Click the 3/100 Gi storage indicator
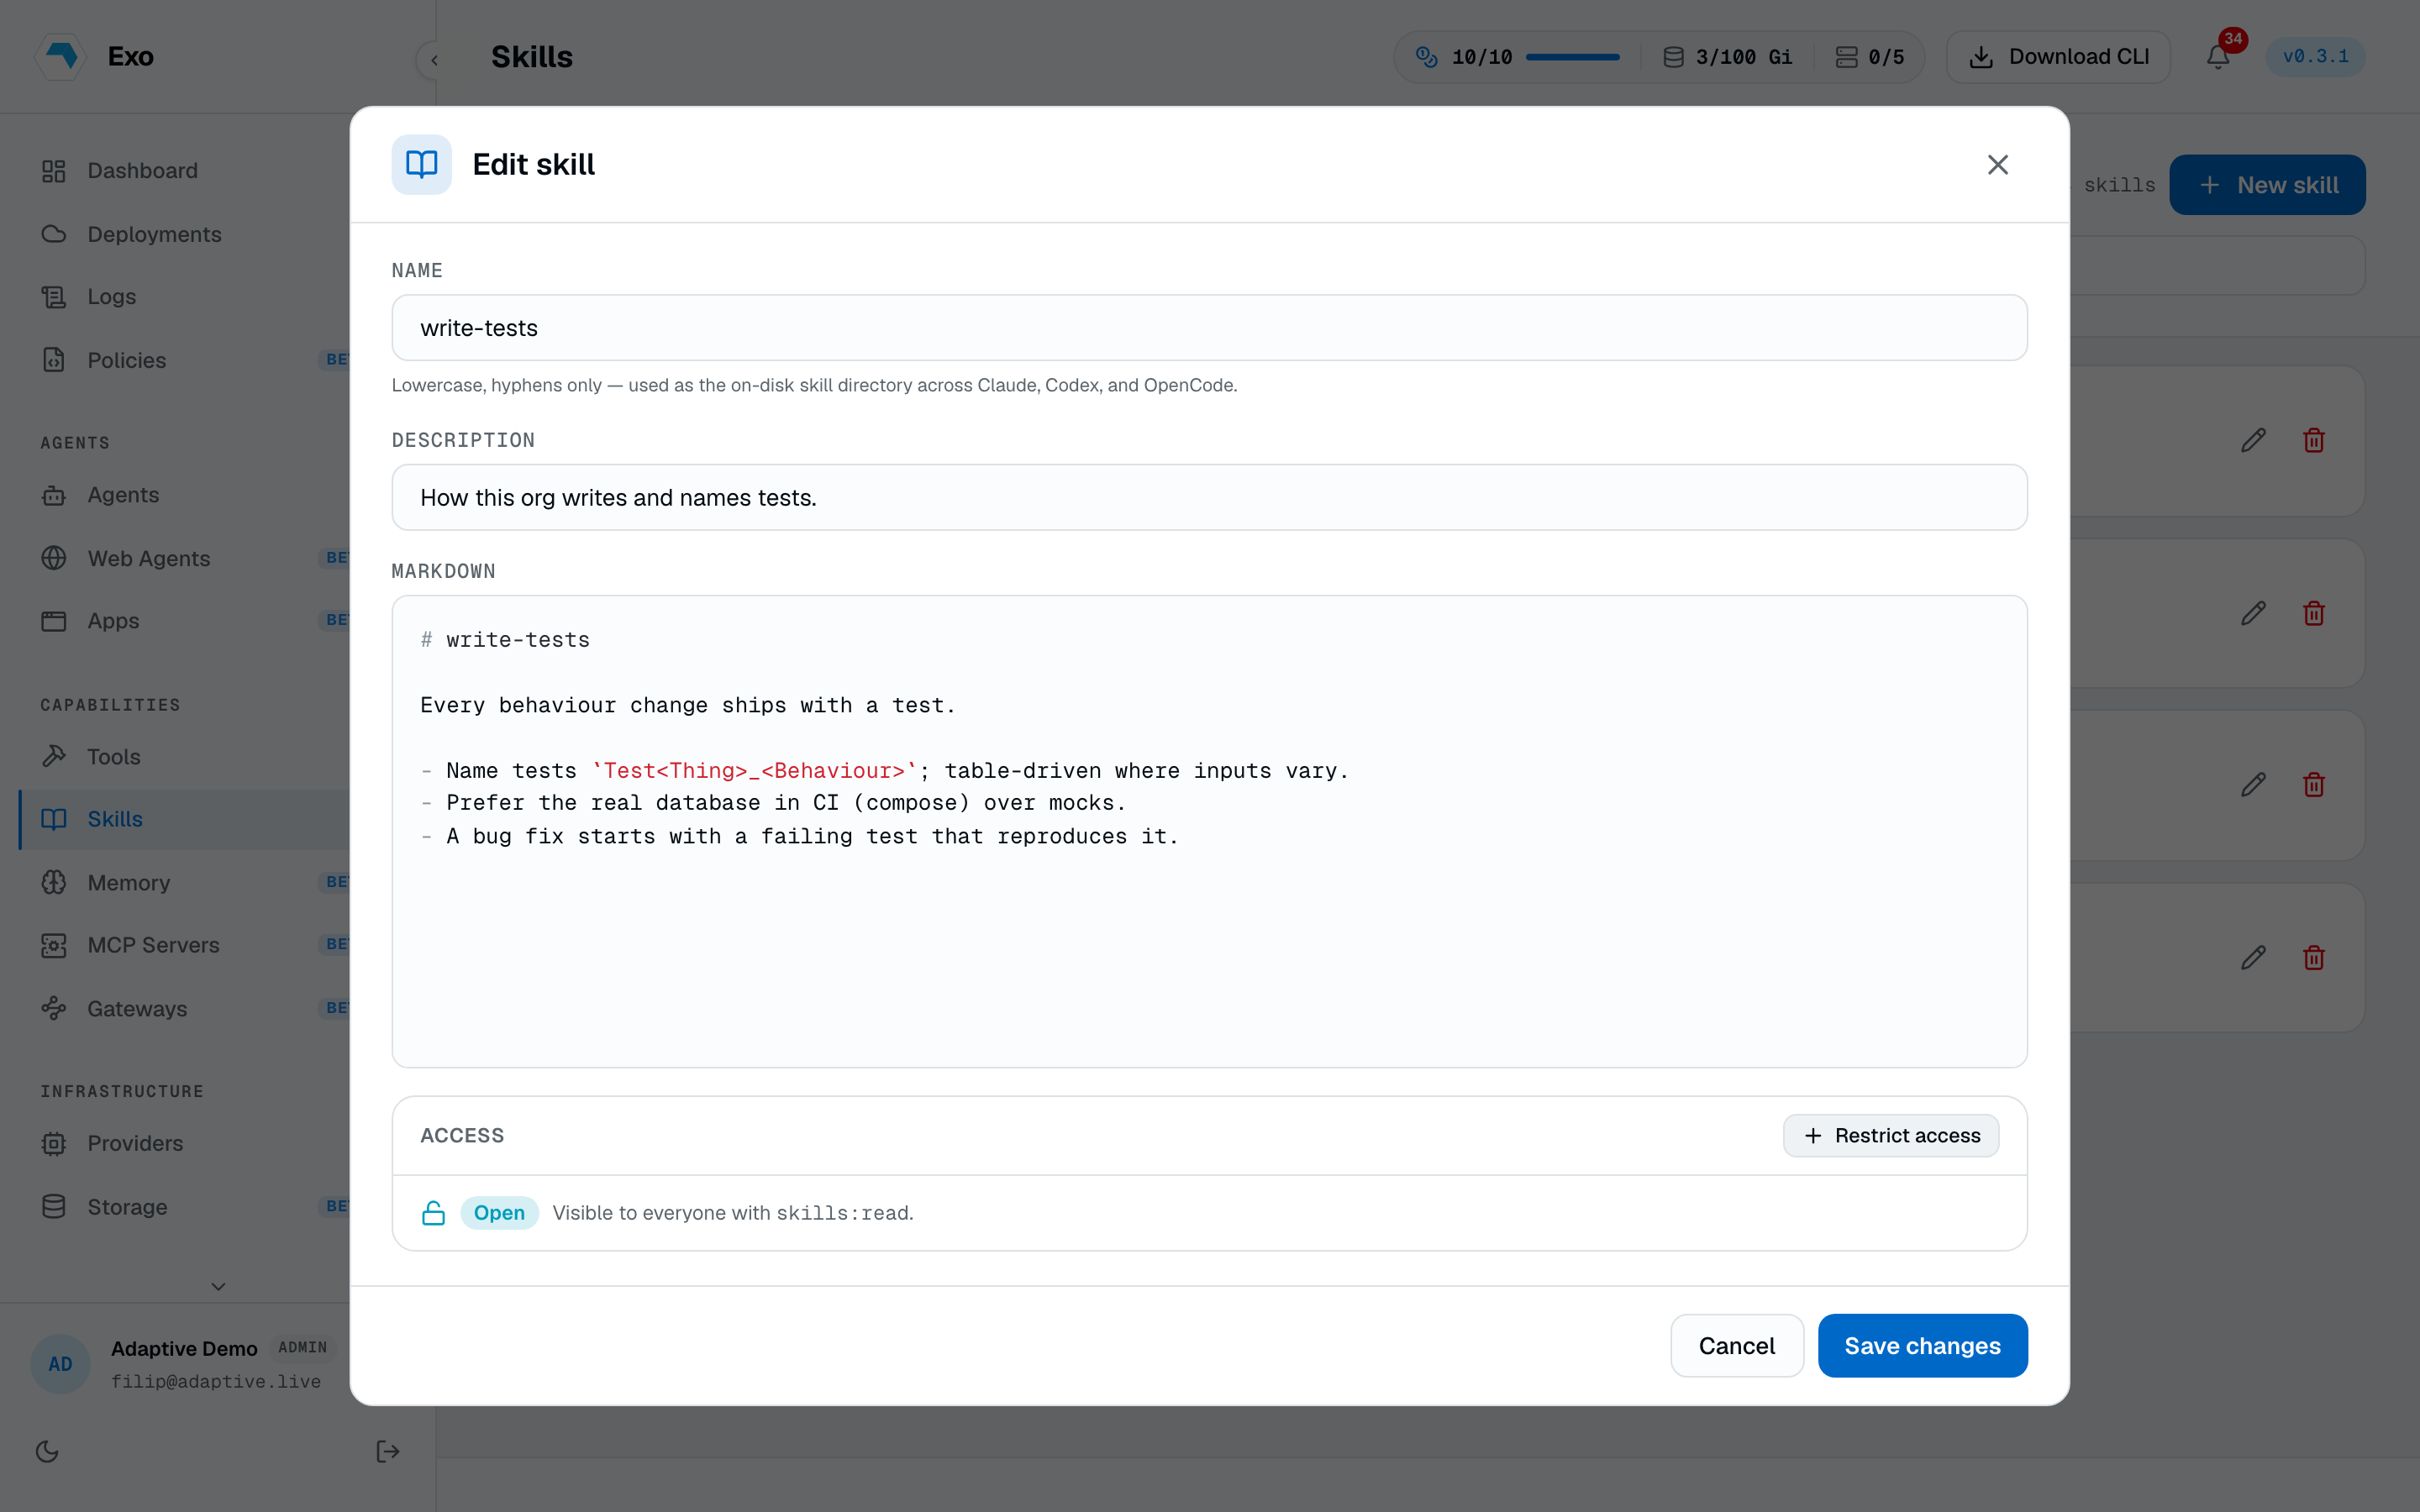 click(1727, 57)
